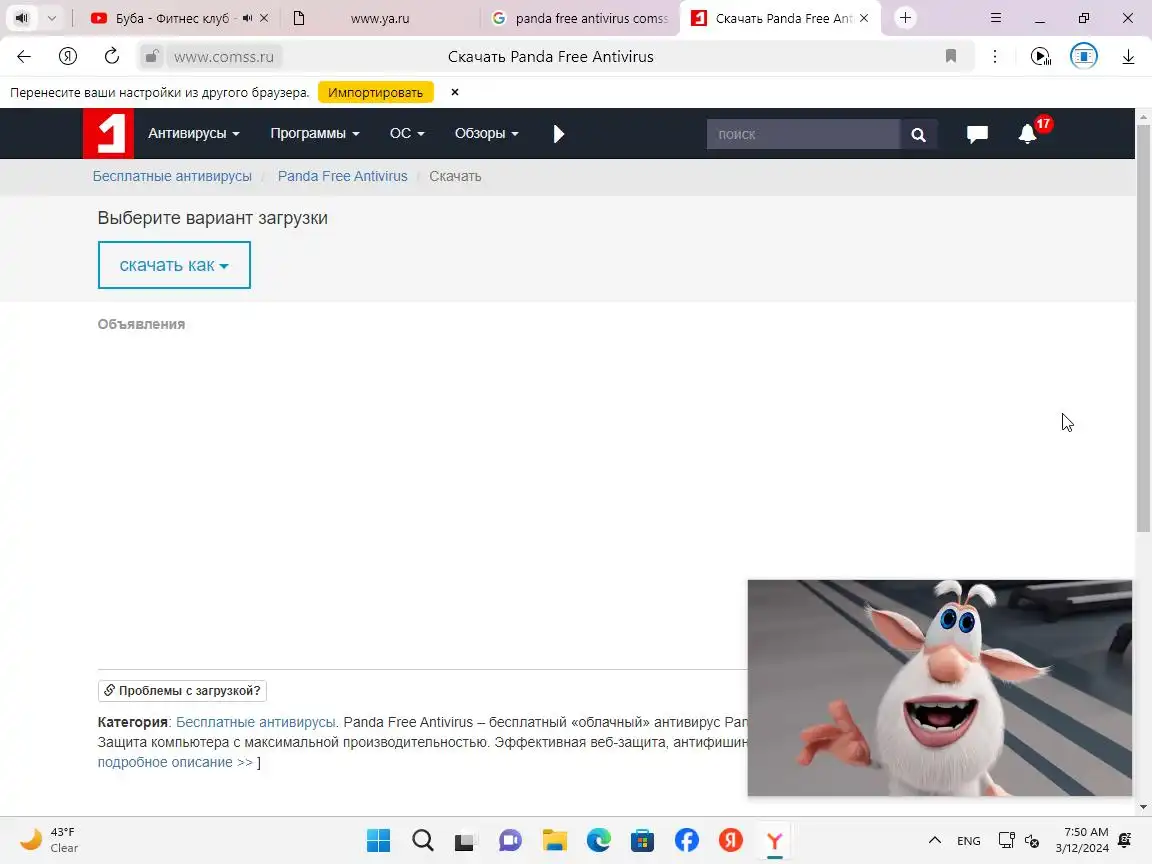Open the Comss red logo home link
The width and height of the screenshot is (1152, 864).
(x=108, y=134)
